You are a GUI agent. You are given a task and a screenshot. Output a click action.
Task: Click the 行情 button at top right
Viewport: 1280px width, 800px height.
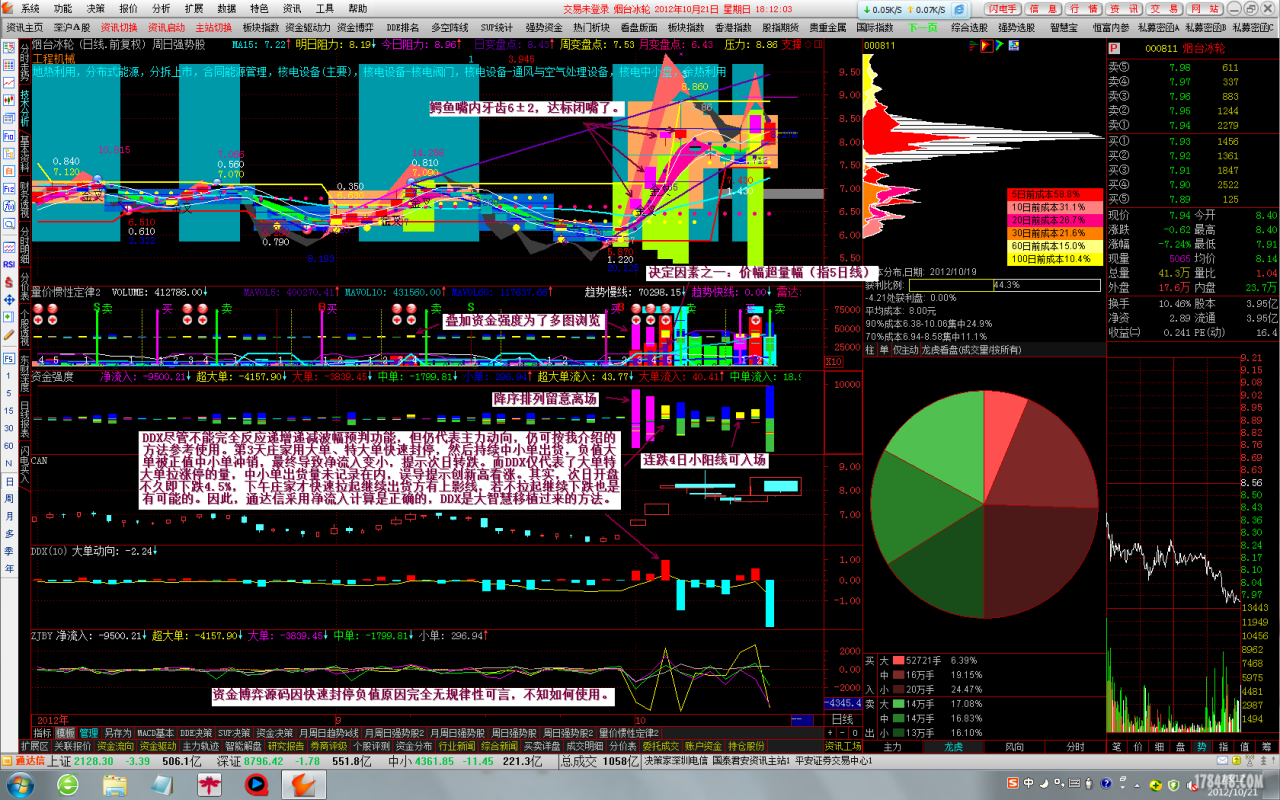pyautogui.click(x=1083, y=8)
